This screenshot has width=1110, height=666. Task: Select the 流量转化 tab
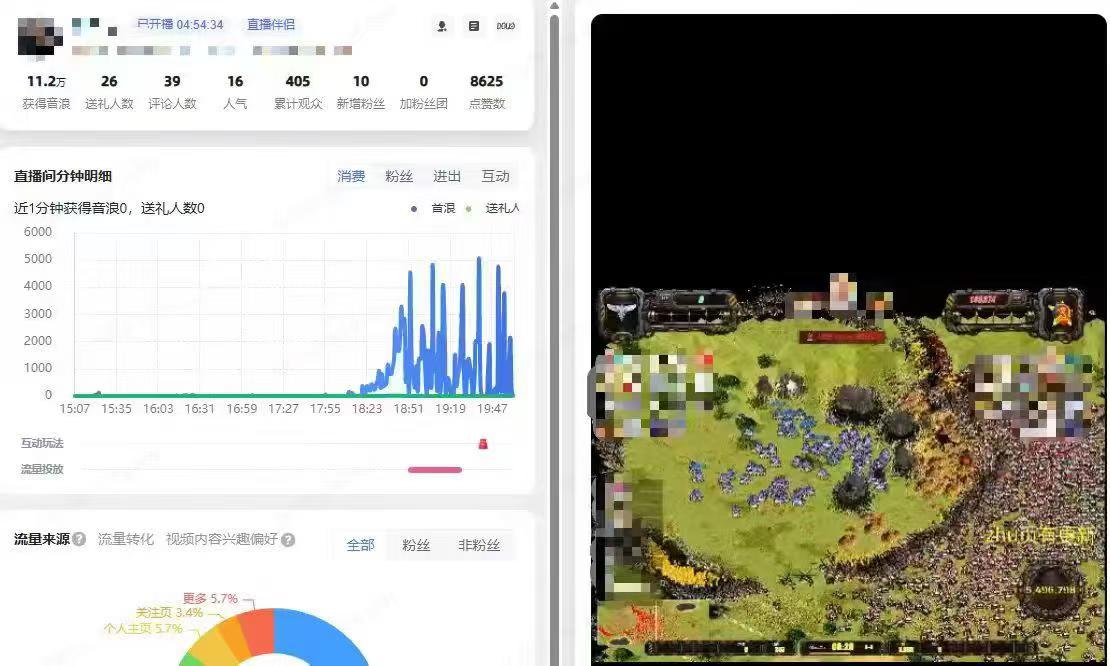coord(125,539)
